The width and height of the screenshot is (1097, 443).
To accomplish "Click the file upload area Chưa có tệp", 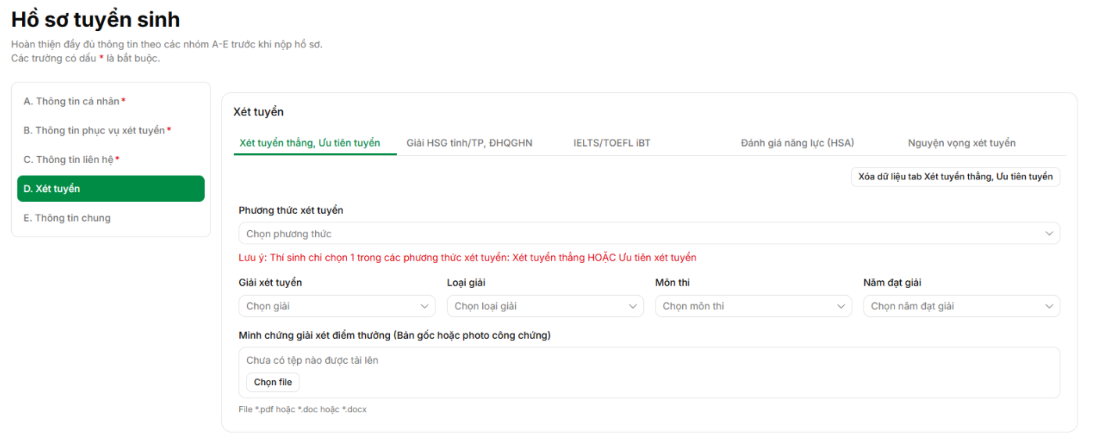I will [x=649, y=372].
